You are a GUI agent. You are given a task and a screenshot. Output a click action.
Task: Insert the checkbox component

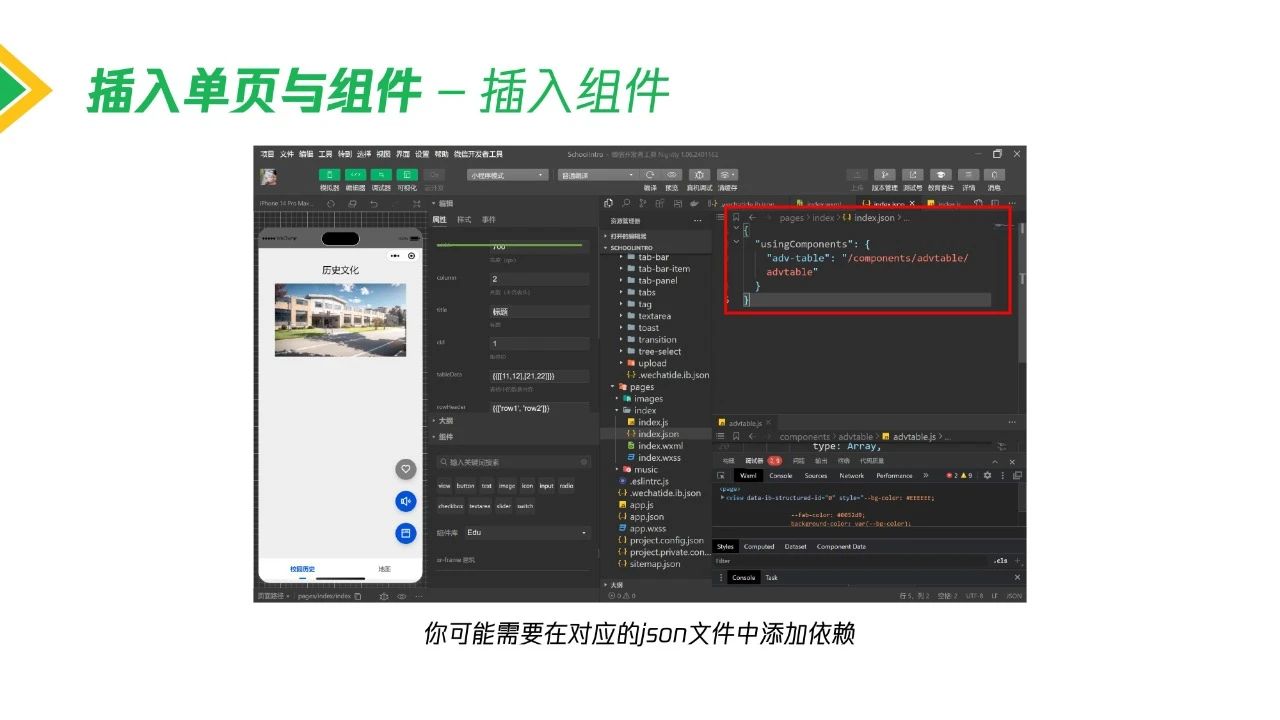tap(450, 506)
